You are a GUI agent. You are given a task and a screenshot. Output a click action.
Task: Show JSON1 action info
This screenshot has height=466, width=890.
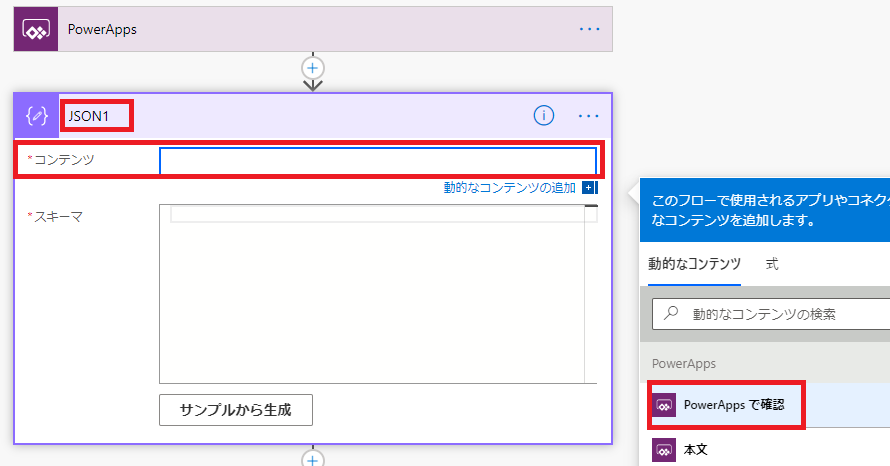click(x=543, y=116)
